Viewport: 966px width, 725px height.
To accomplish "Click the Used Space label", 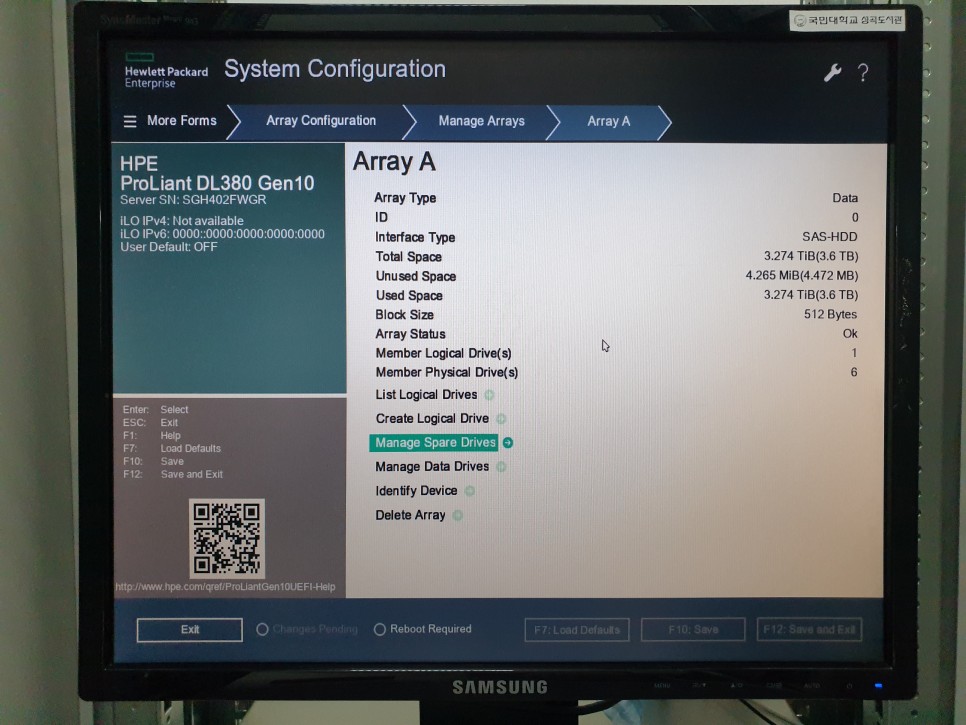I will click(409, 296).
